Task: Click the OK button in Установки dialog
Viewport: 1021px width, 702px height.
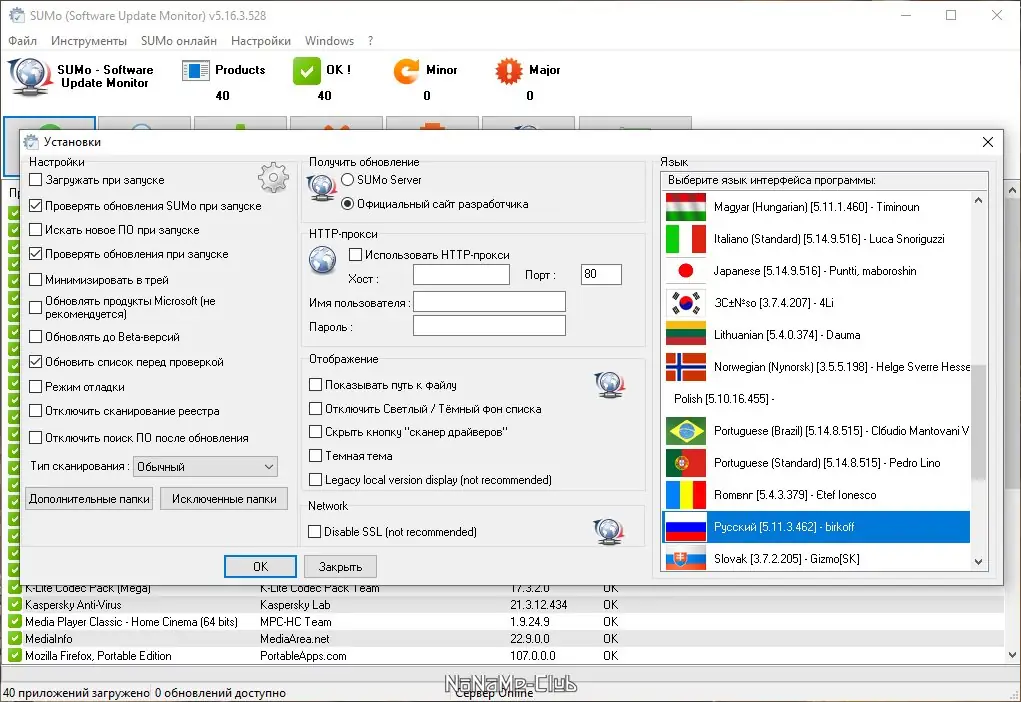Action: (x=260, y=567)
